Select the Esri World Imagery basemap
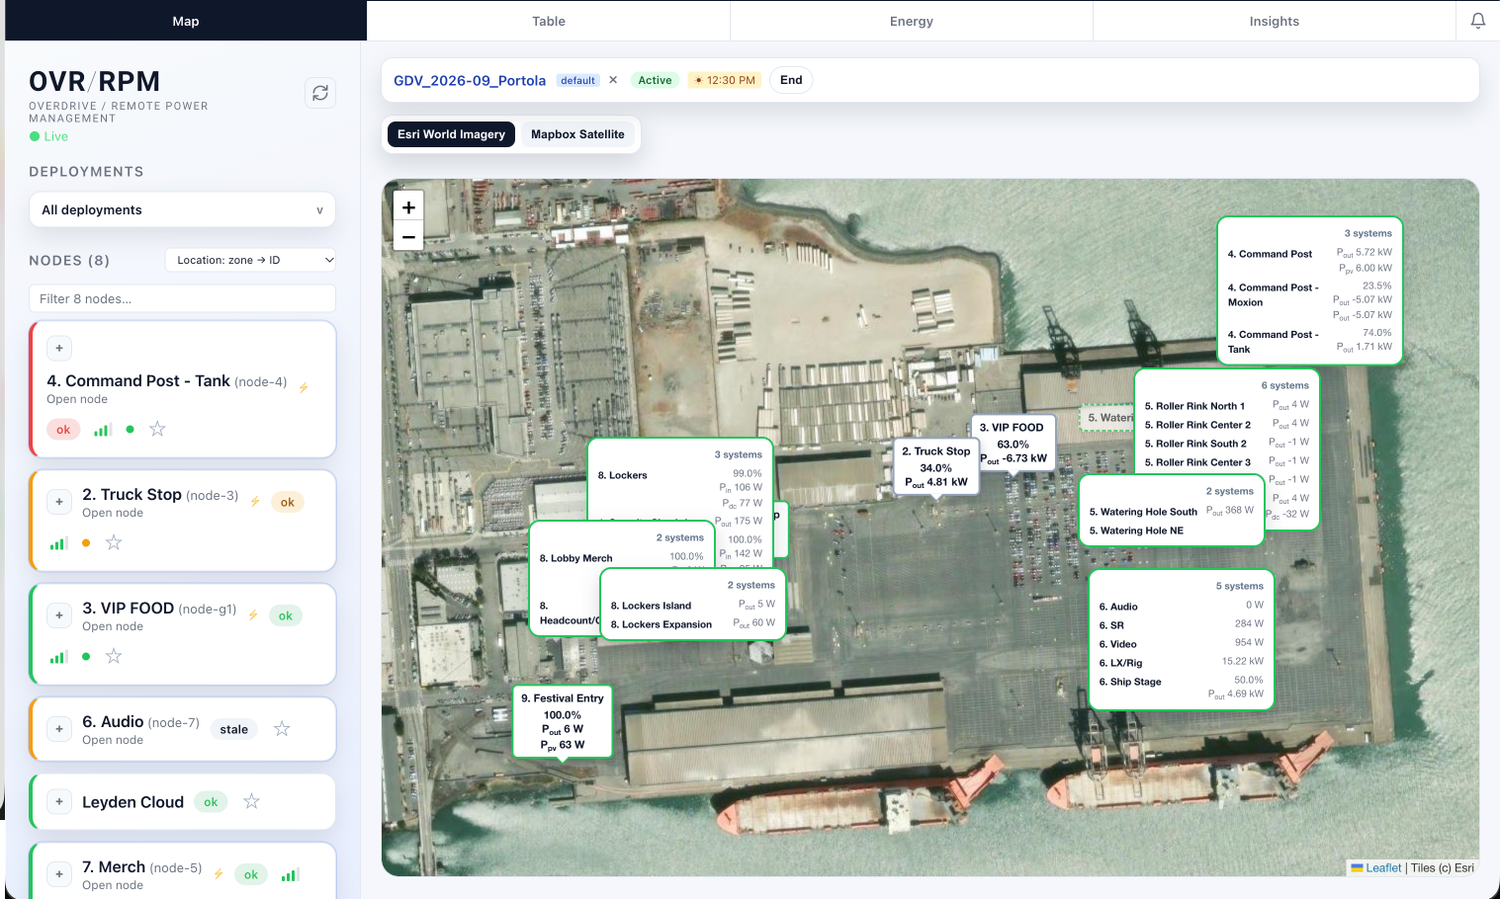 tap(451, 134)
